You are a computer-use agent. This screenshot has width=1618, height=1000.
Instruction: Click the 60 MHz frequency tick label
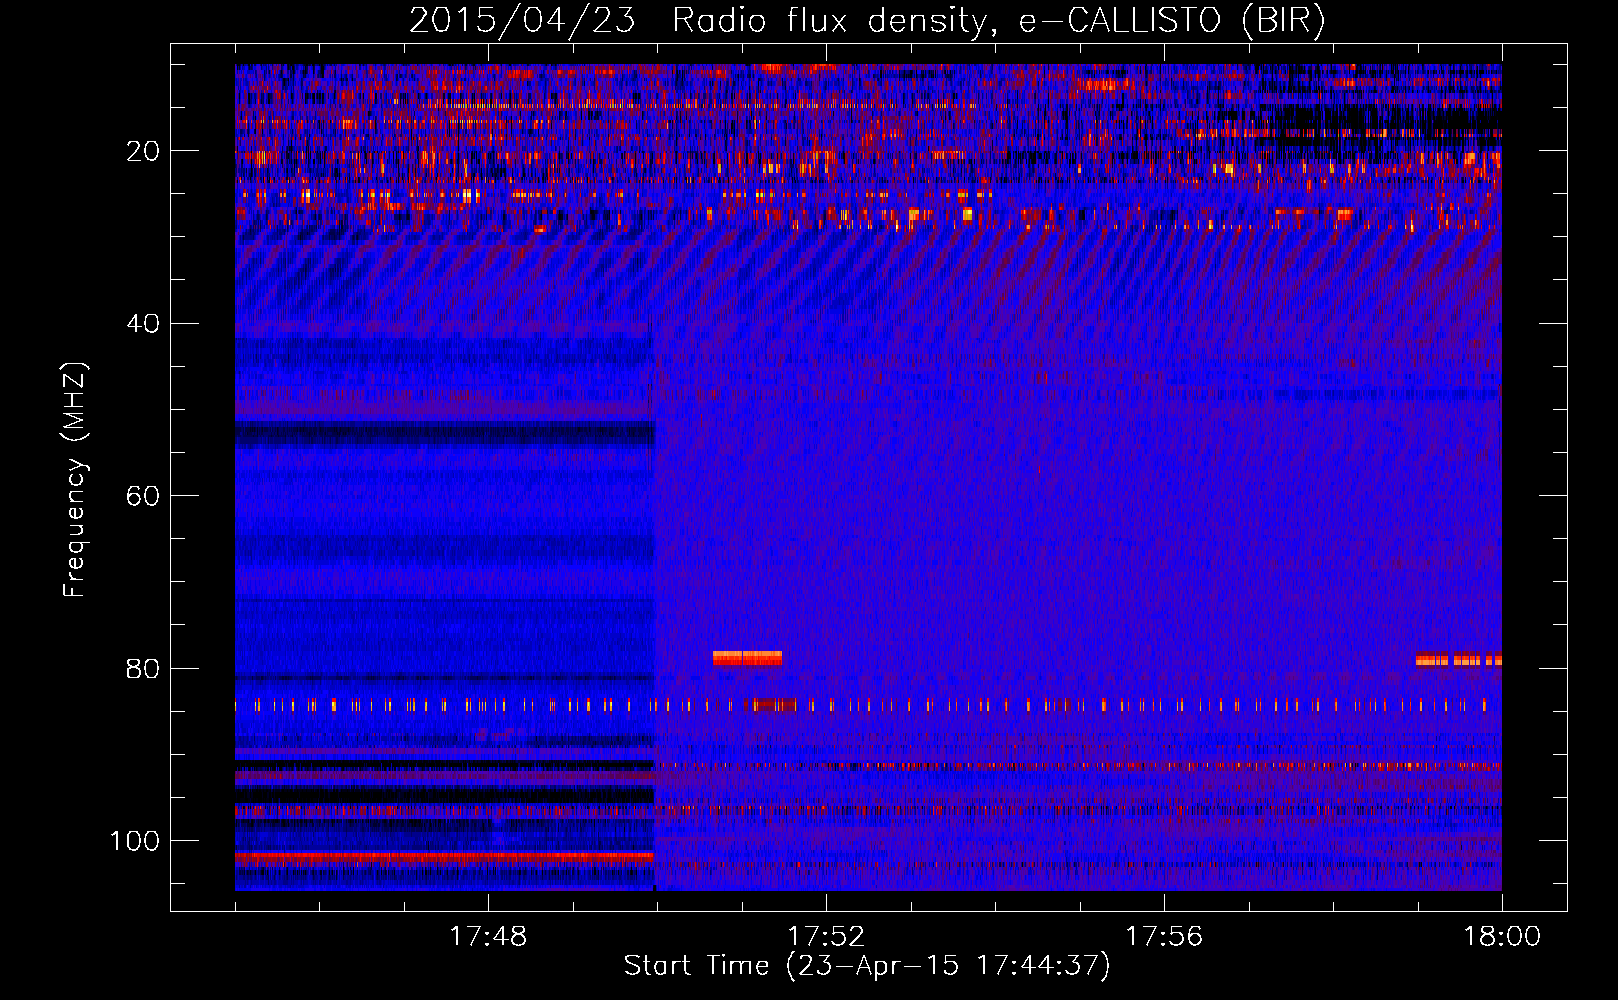coord(144,496)
